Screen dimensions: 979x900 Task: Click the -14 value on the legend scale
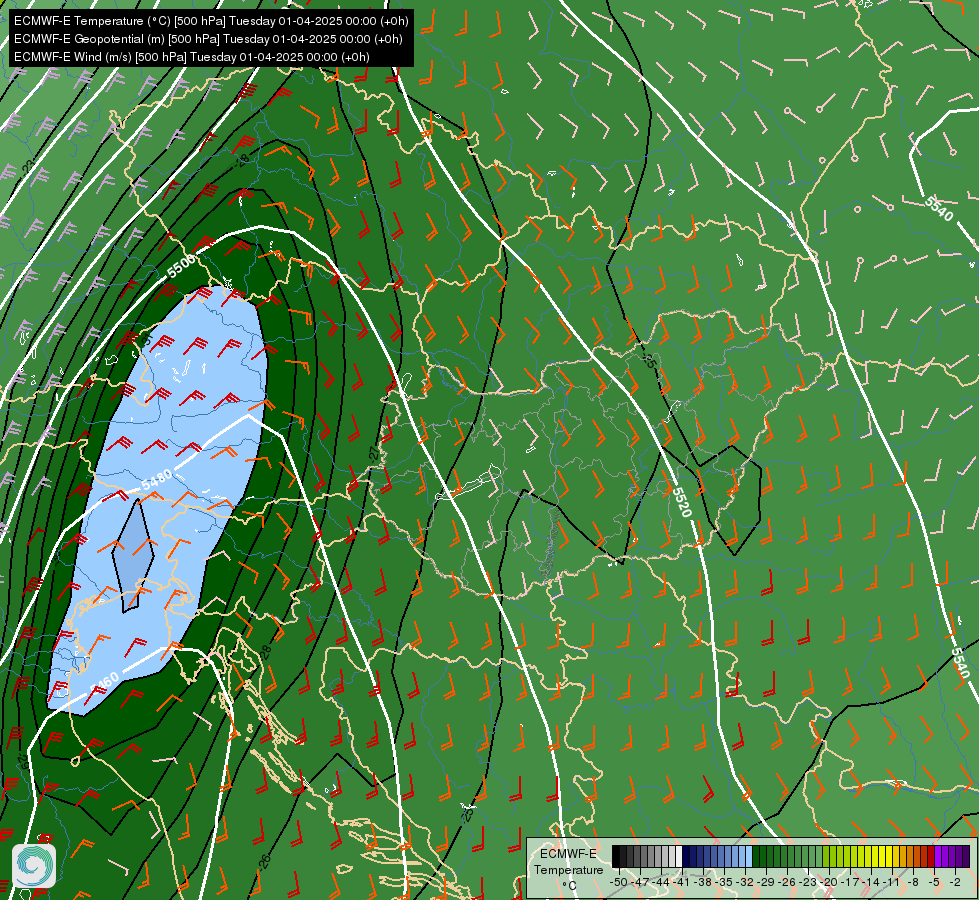coord(872,882)
